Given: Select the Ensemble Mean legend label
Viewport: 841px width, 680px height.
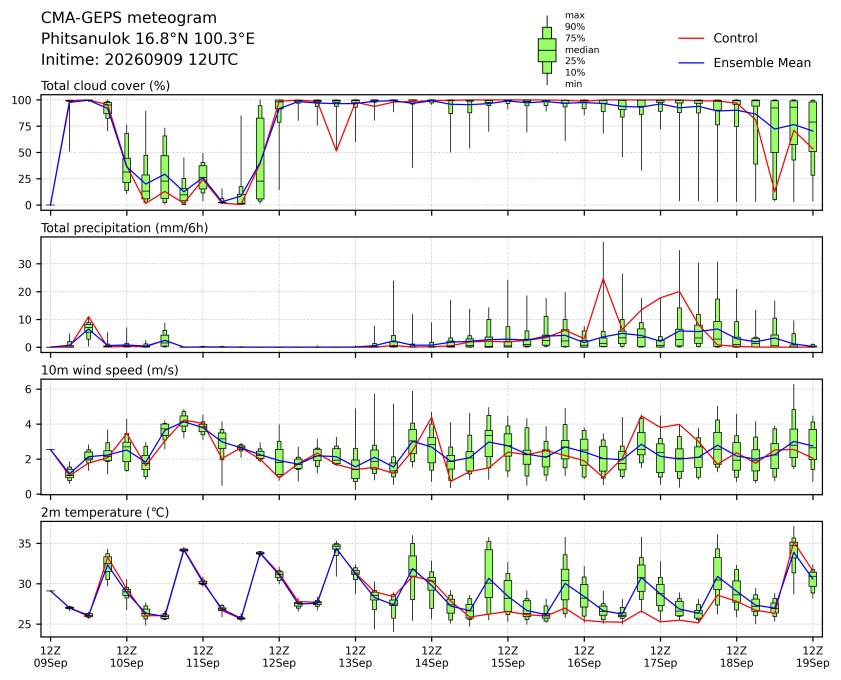Looking at the screenshot, I should (x=762, y=63).
